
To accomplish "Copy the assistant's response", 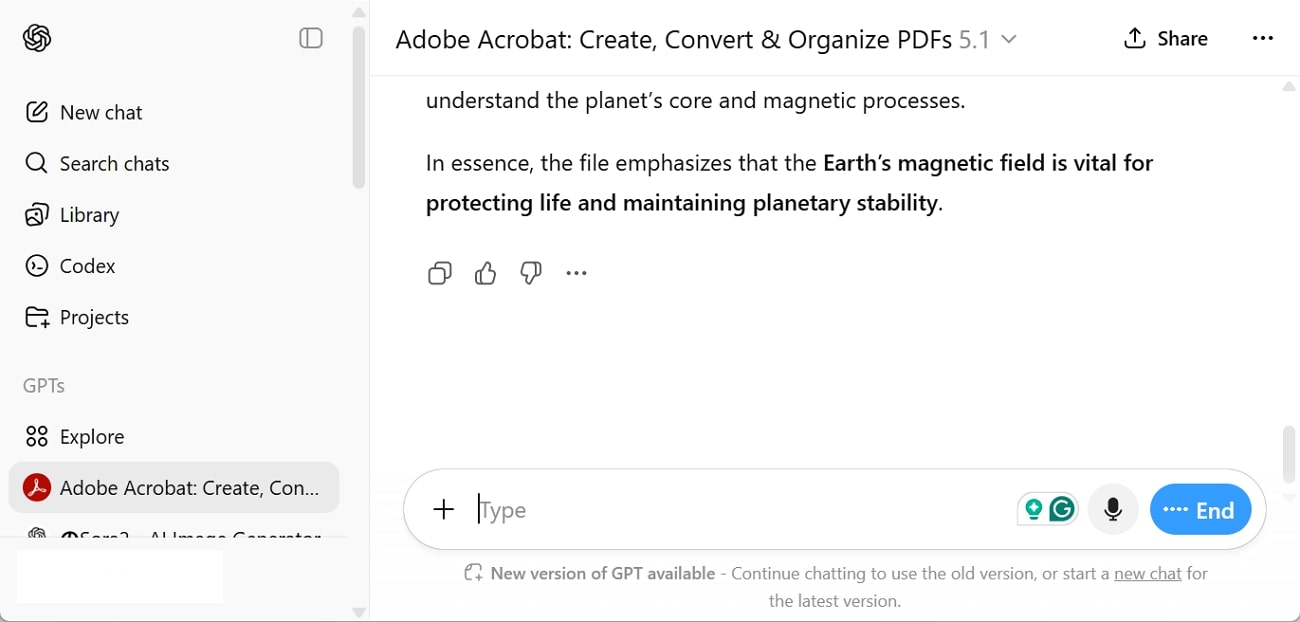I will pyautogui.click(x=439, y=273).
